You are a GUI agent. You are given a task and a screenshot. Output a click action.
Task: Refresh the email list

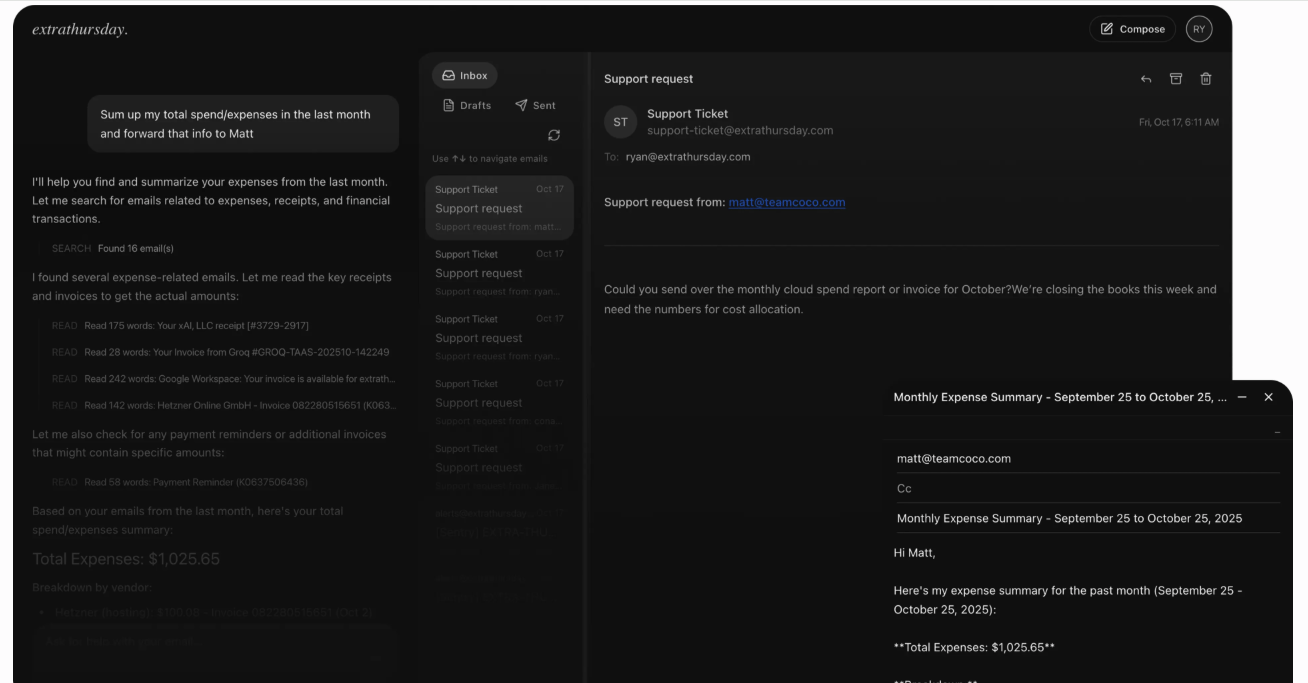pos(554,135)
